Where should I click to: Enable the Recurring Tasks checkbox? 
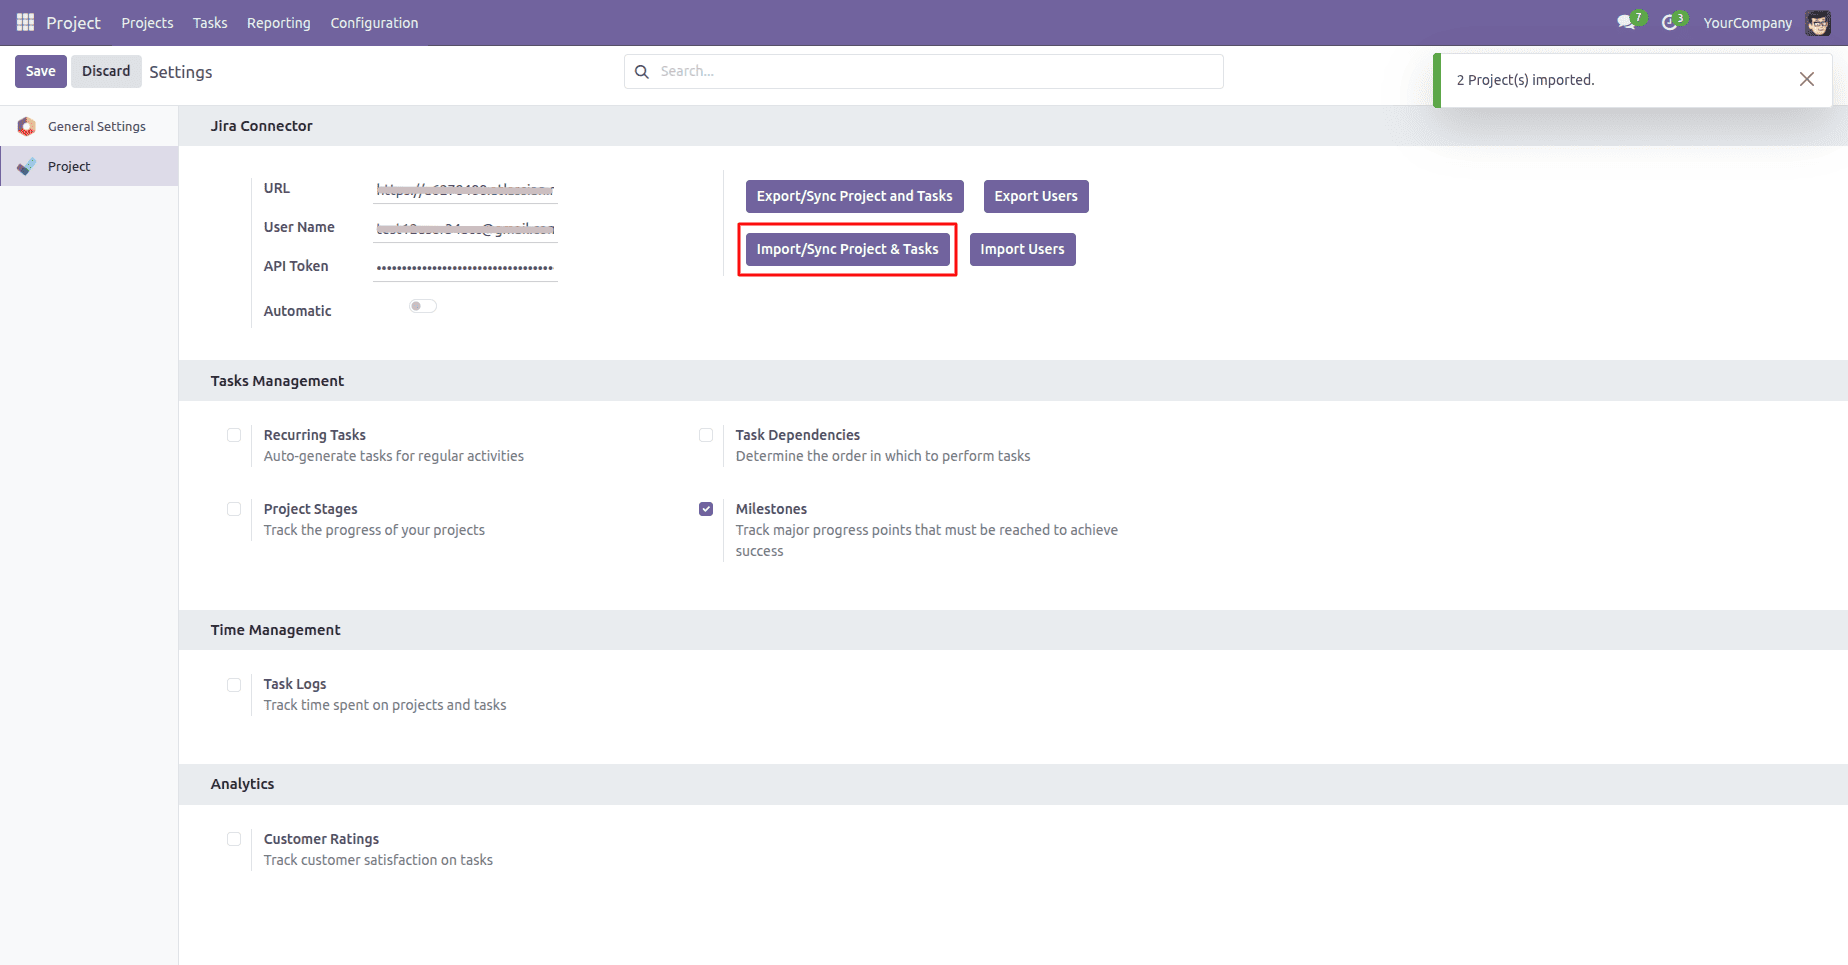[234, 435]
